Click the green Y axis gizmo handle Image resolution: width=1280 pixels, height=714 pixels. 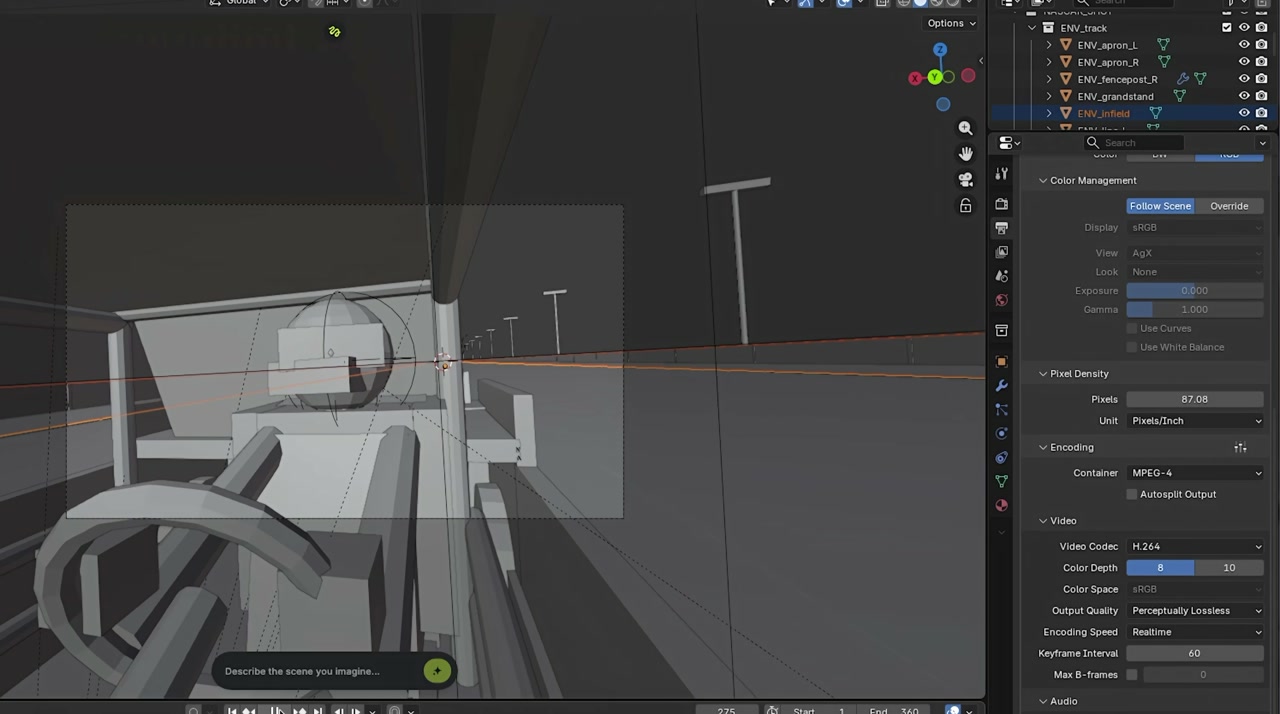click(x=934, y=77)
